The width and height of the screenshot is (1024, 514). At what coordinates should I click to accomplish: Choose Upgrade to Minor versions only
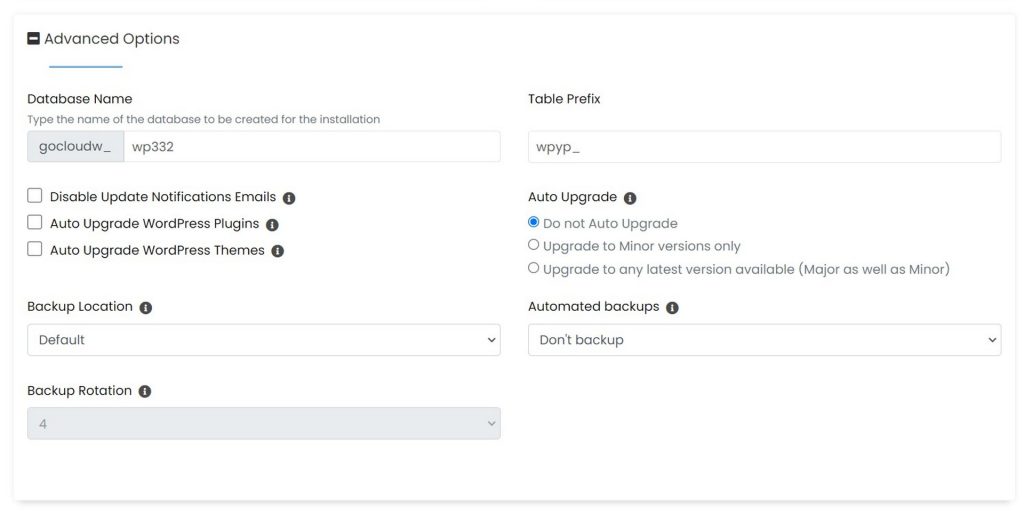534,245
